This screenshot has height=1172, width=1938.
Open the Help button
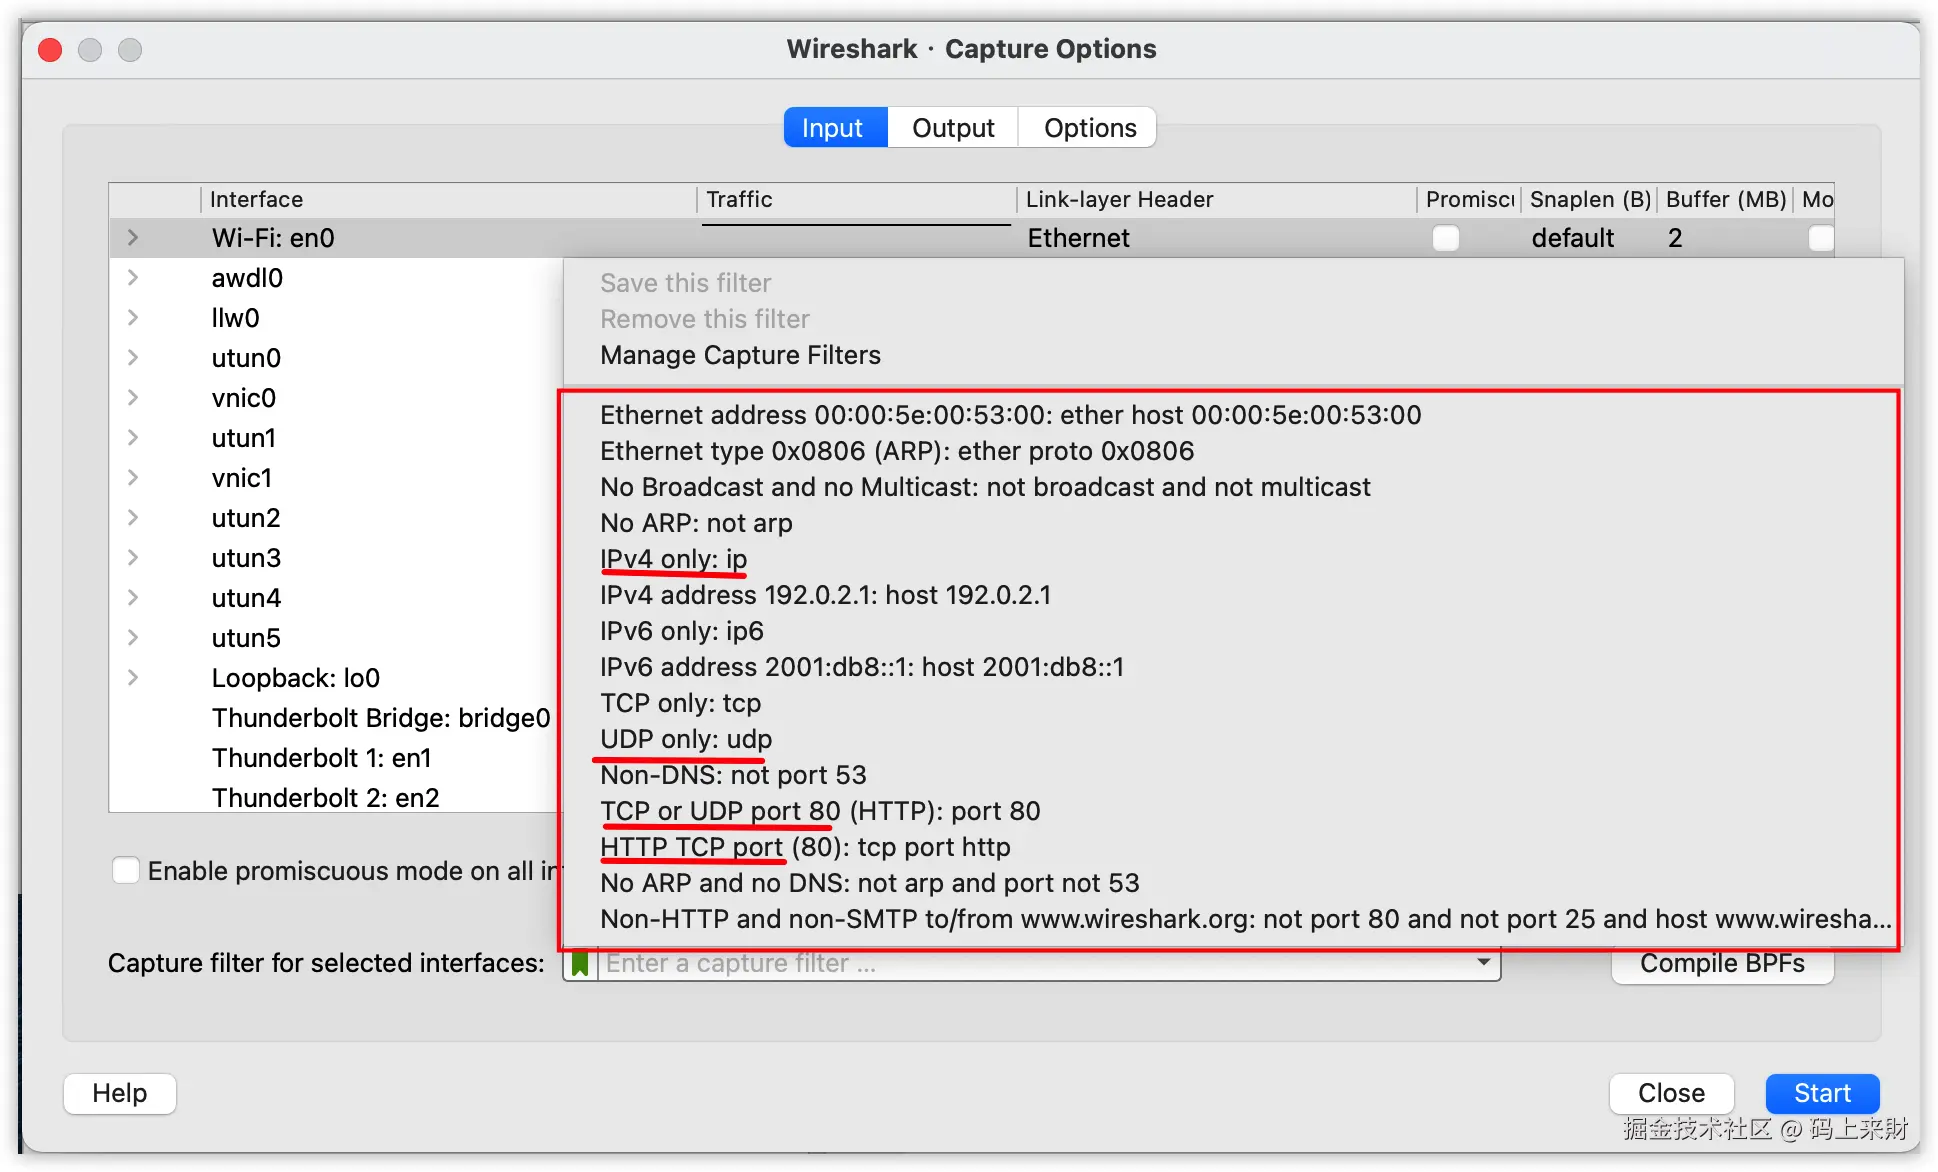click(x=120, y=1093)
